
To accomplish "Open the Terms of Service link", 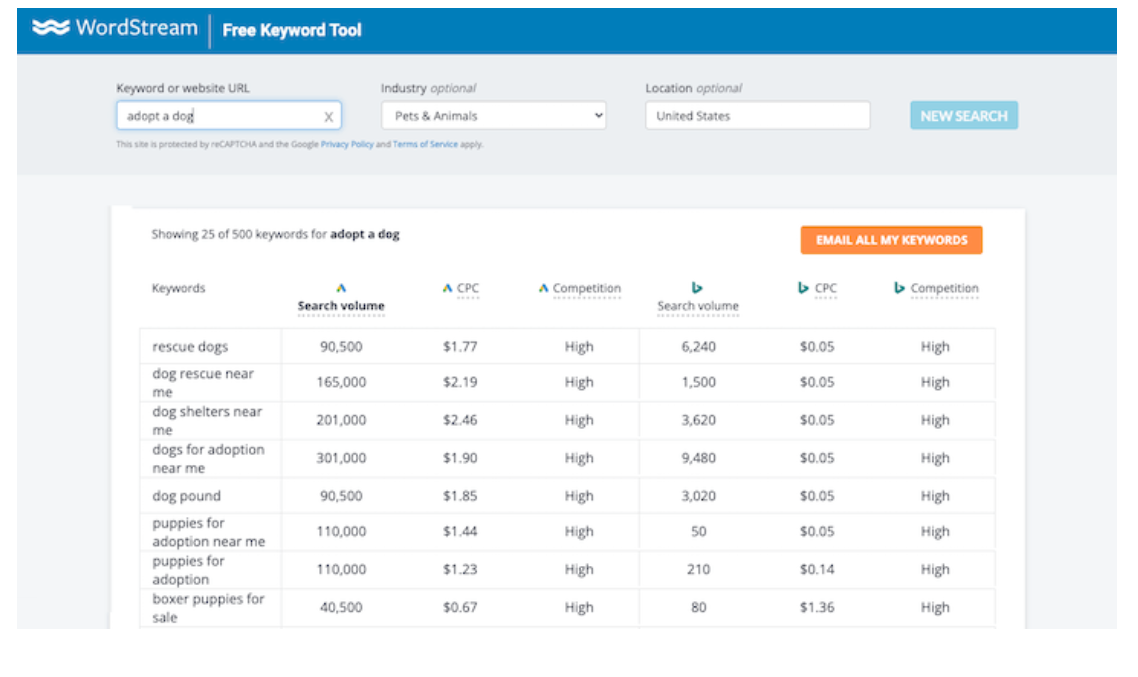I will point(426,145).
